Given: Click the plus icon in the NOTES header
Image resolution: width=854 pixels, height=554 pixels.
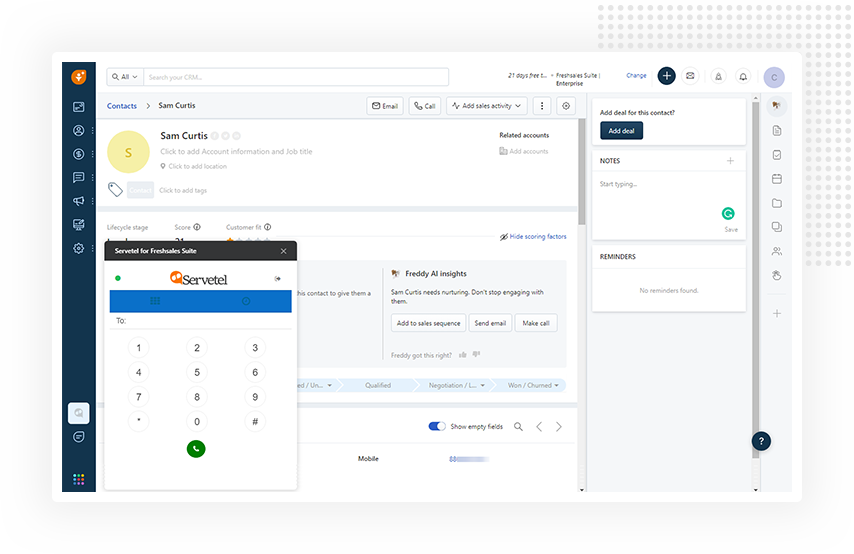Looking at the screenshot, I should [x=730, y=161].
